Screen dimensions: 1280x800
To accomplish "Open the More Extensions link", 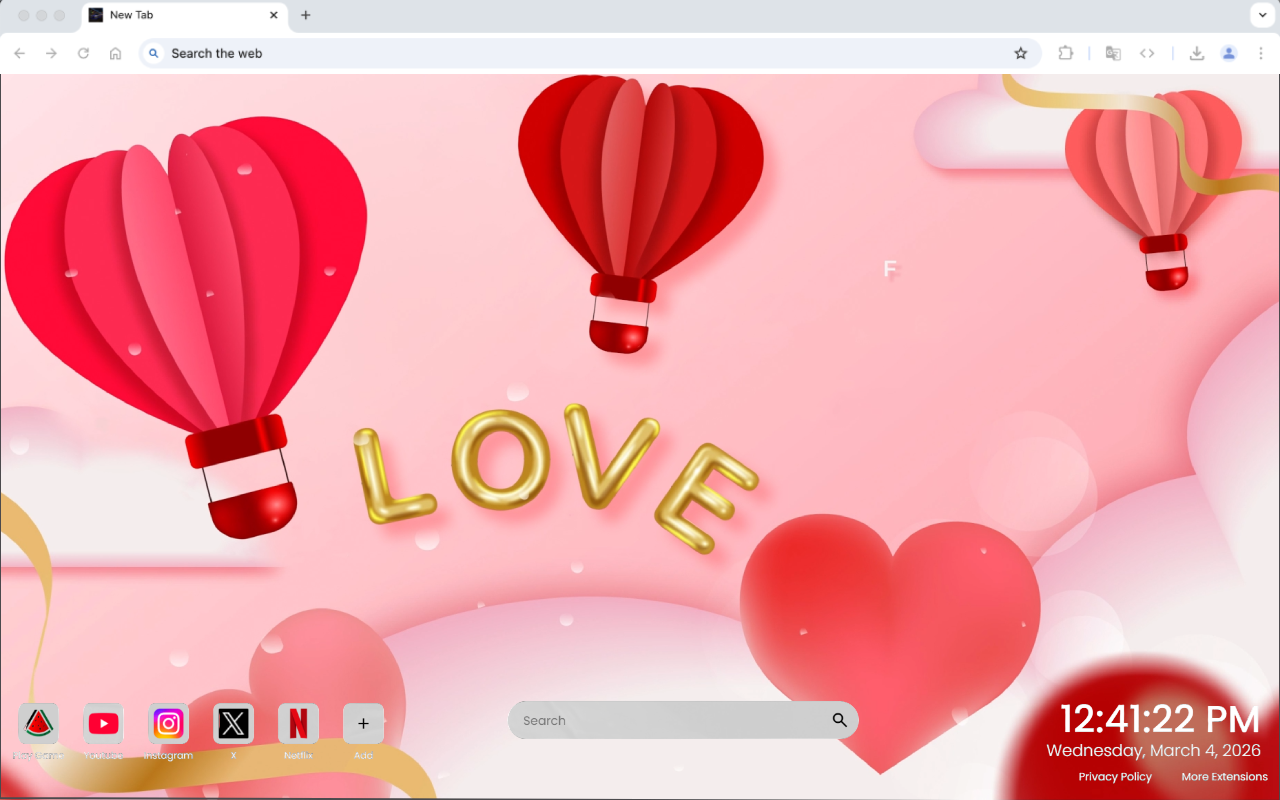I will tap(1224, 777).
